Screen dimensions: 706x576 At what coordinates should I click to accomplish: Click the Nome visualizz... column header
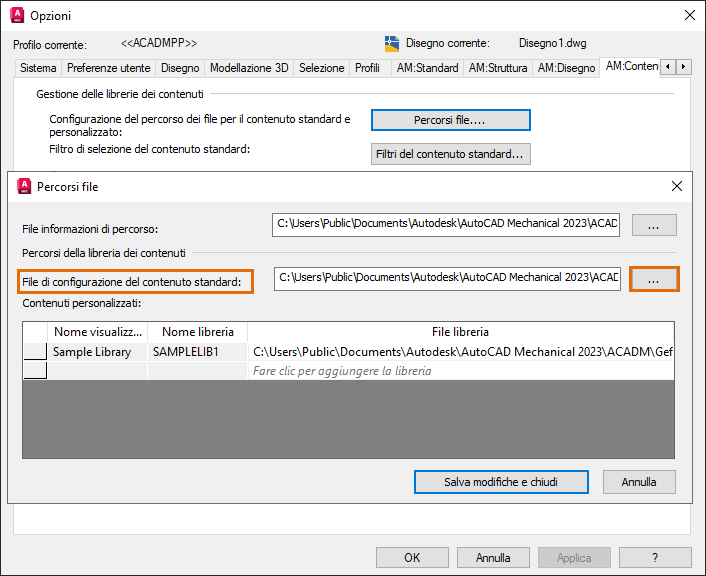point(98,332)
